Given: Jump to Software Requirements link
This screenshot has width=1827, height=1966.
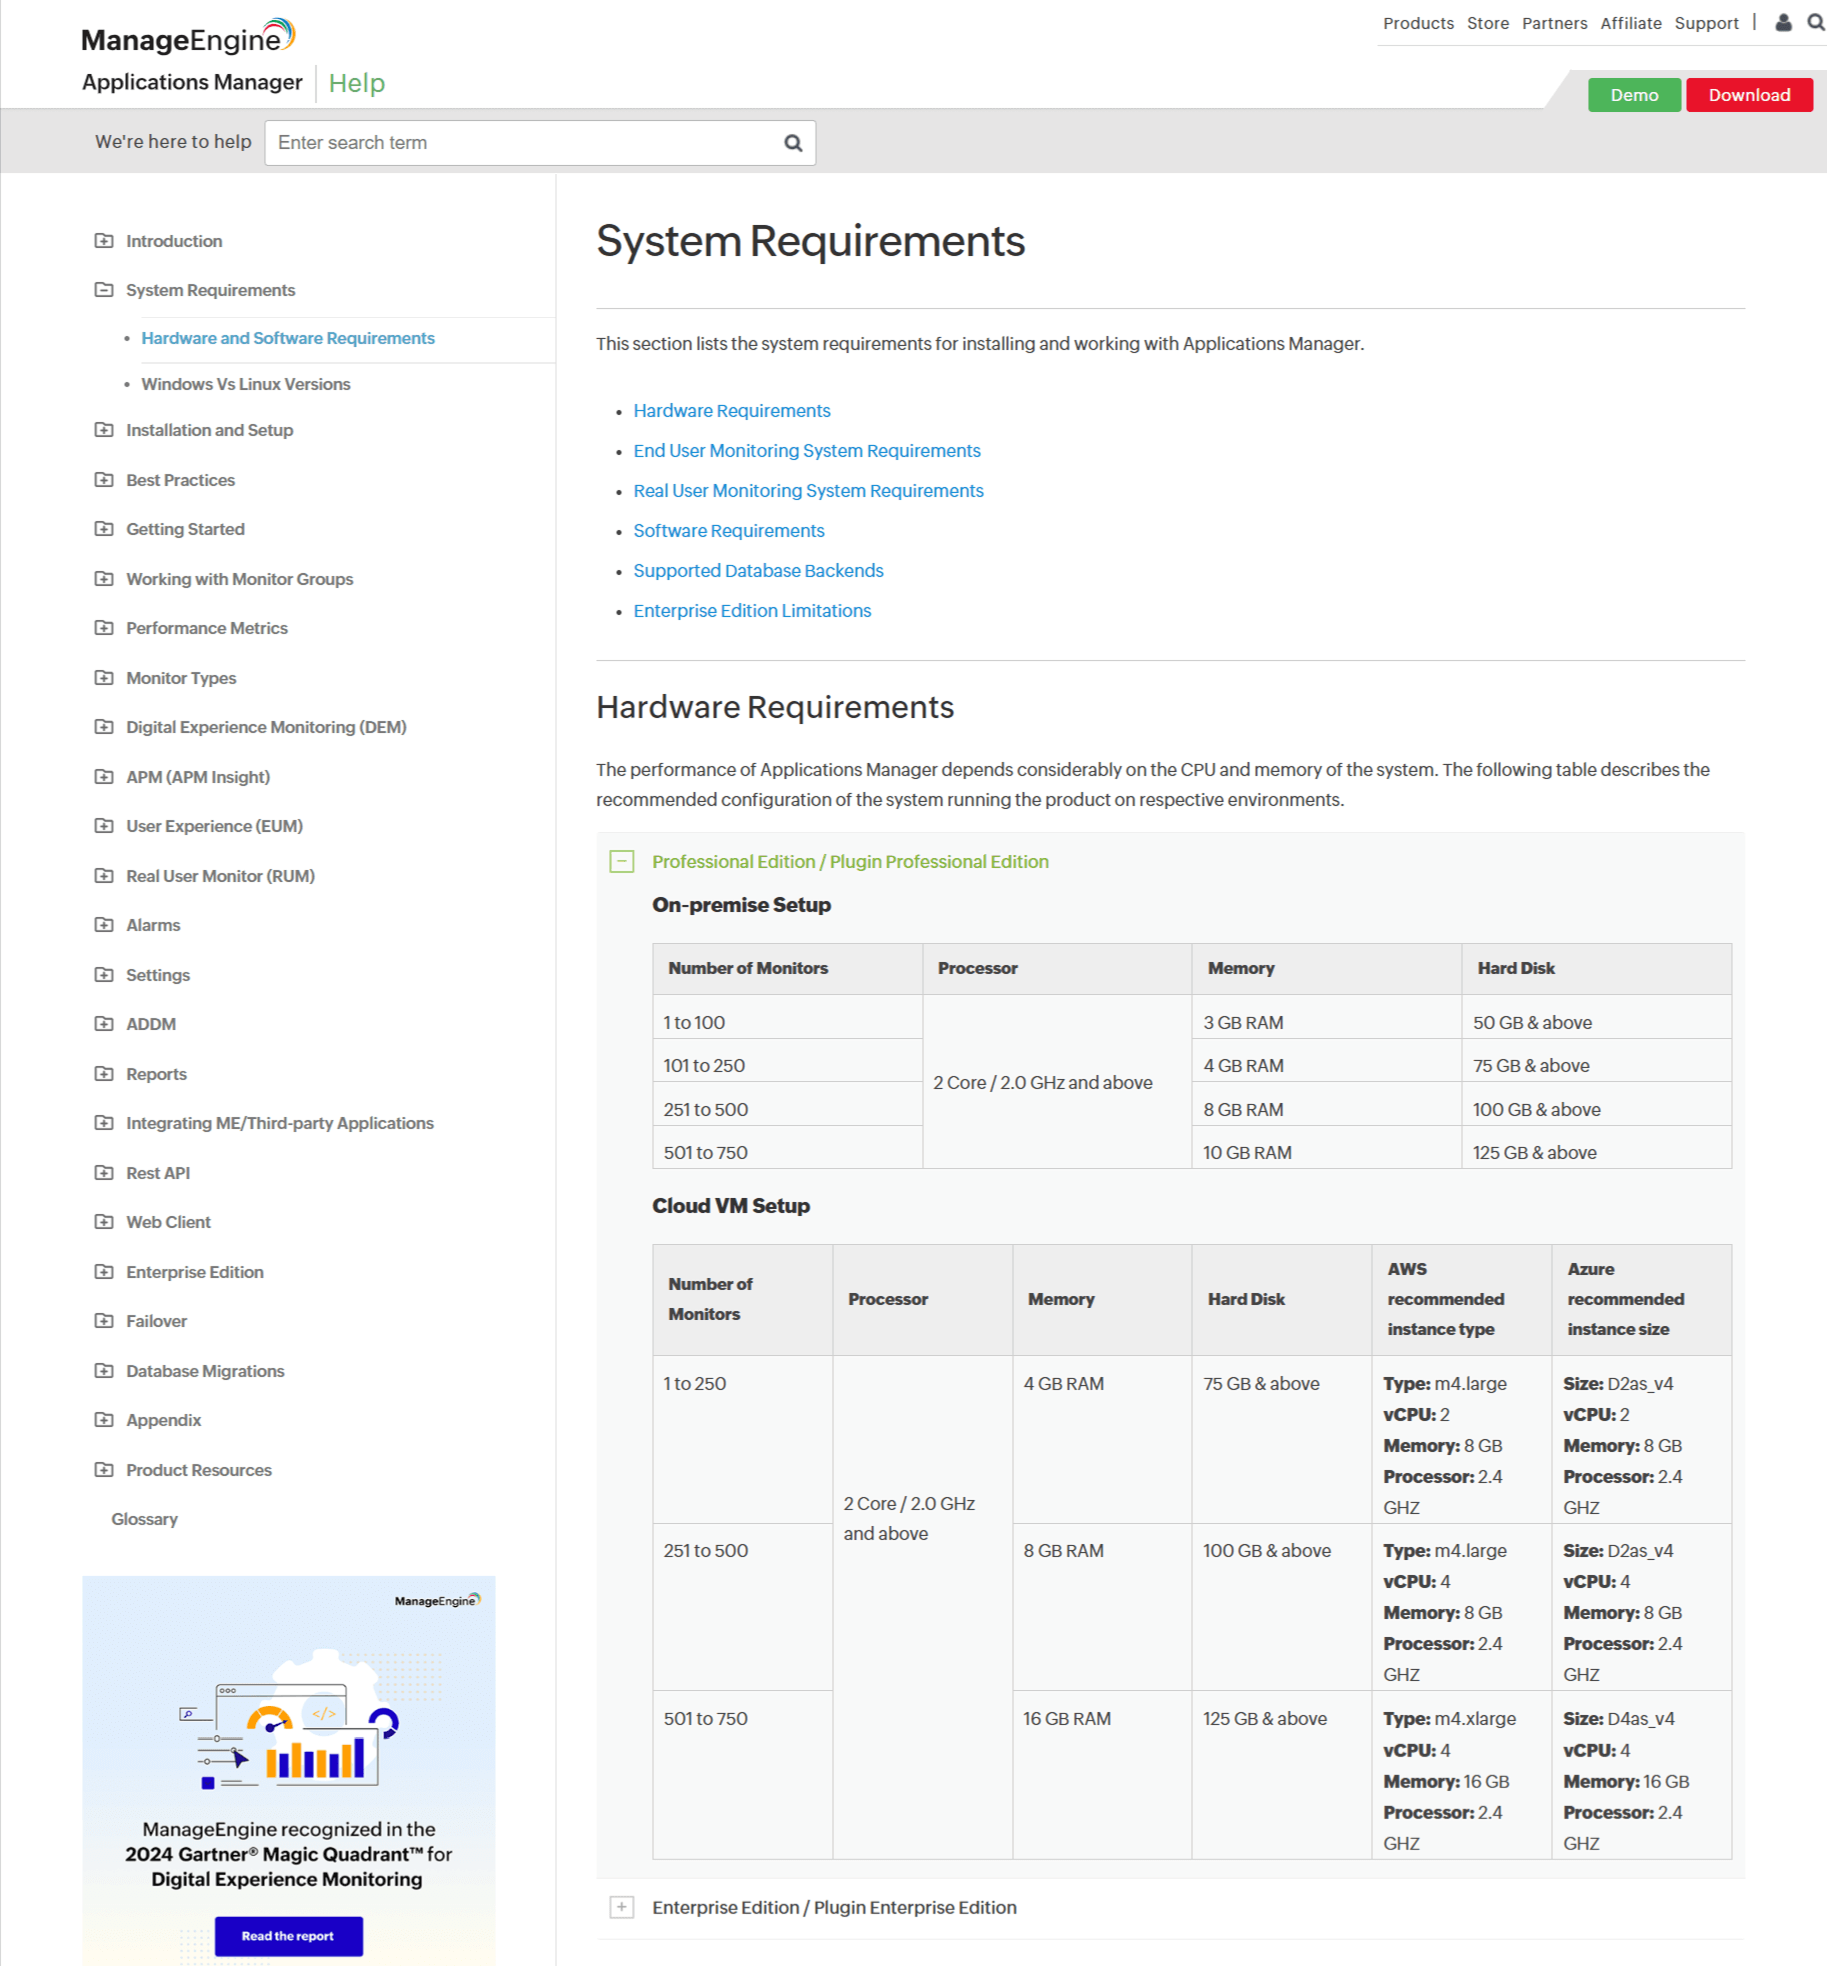Looking at the screenshot, I should (x=729, y=531).
